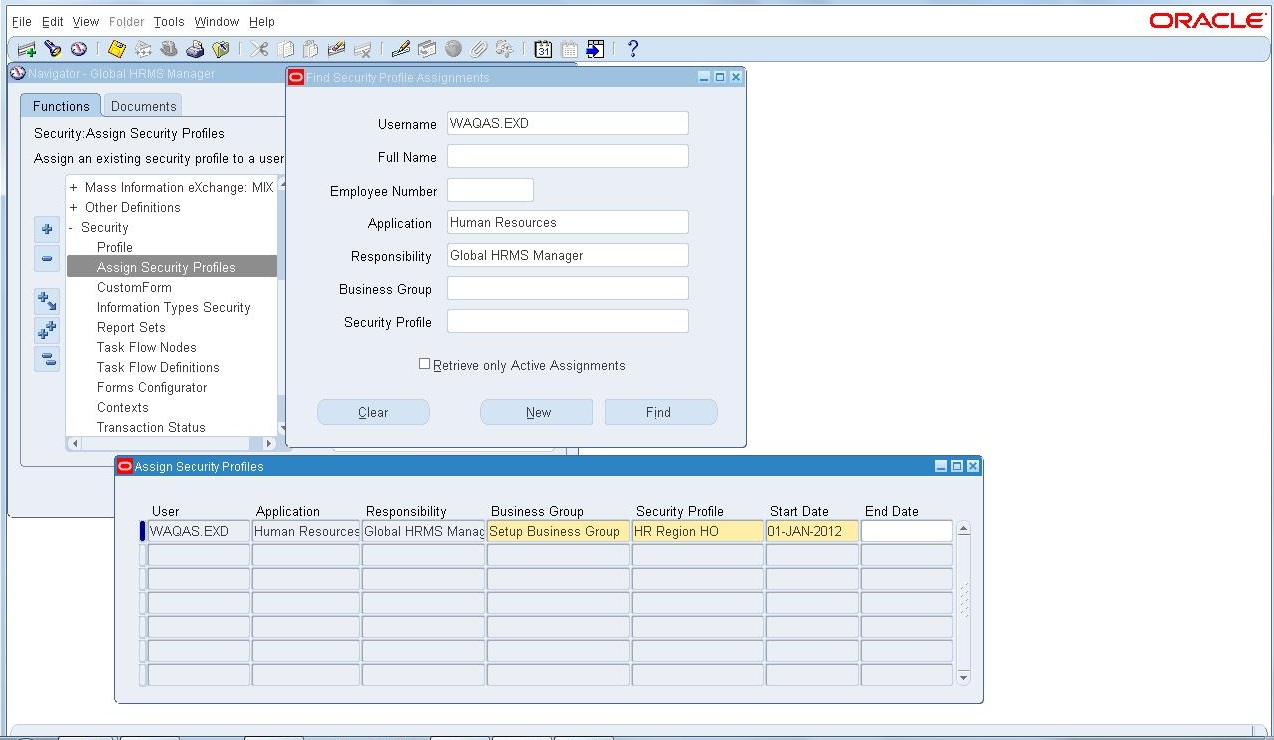The image size is (1274, 740).
Task: Open the File menu
Action: coord(21,21)
